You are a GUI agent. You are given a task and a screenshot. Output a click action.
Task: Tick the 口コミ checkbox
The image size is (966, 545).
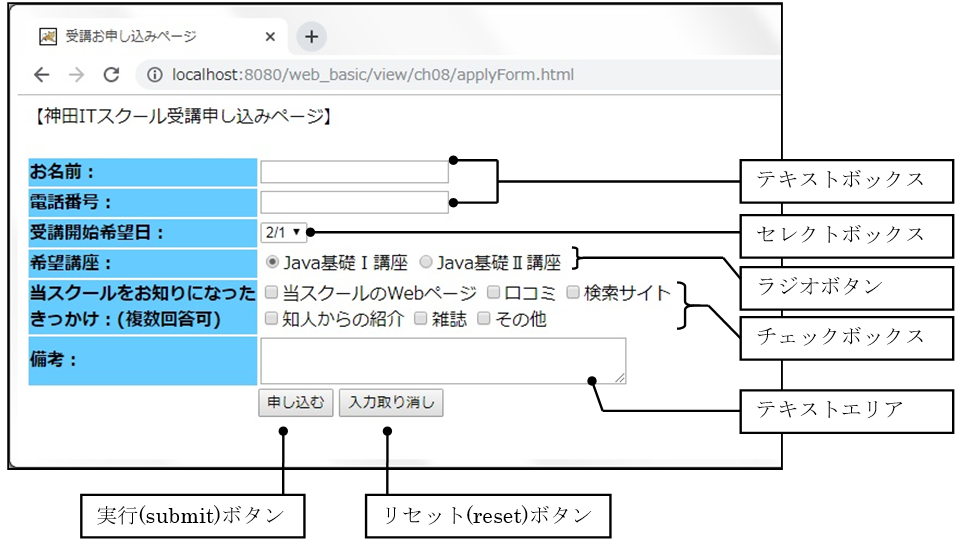pyautogui.click(x=493, y=293)
